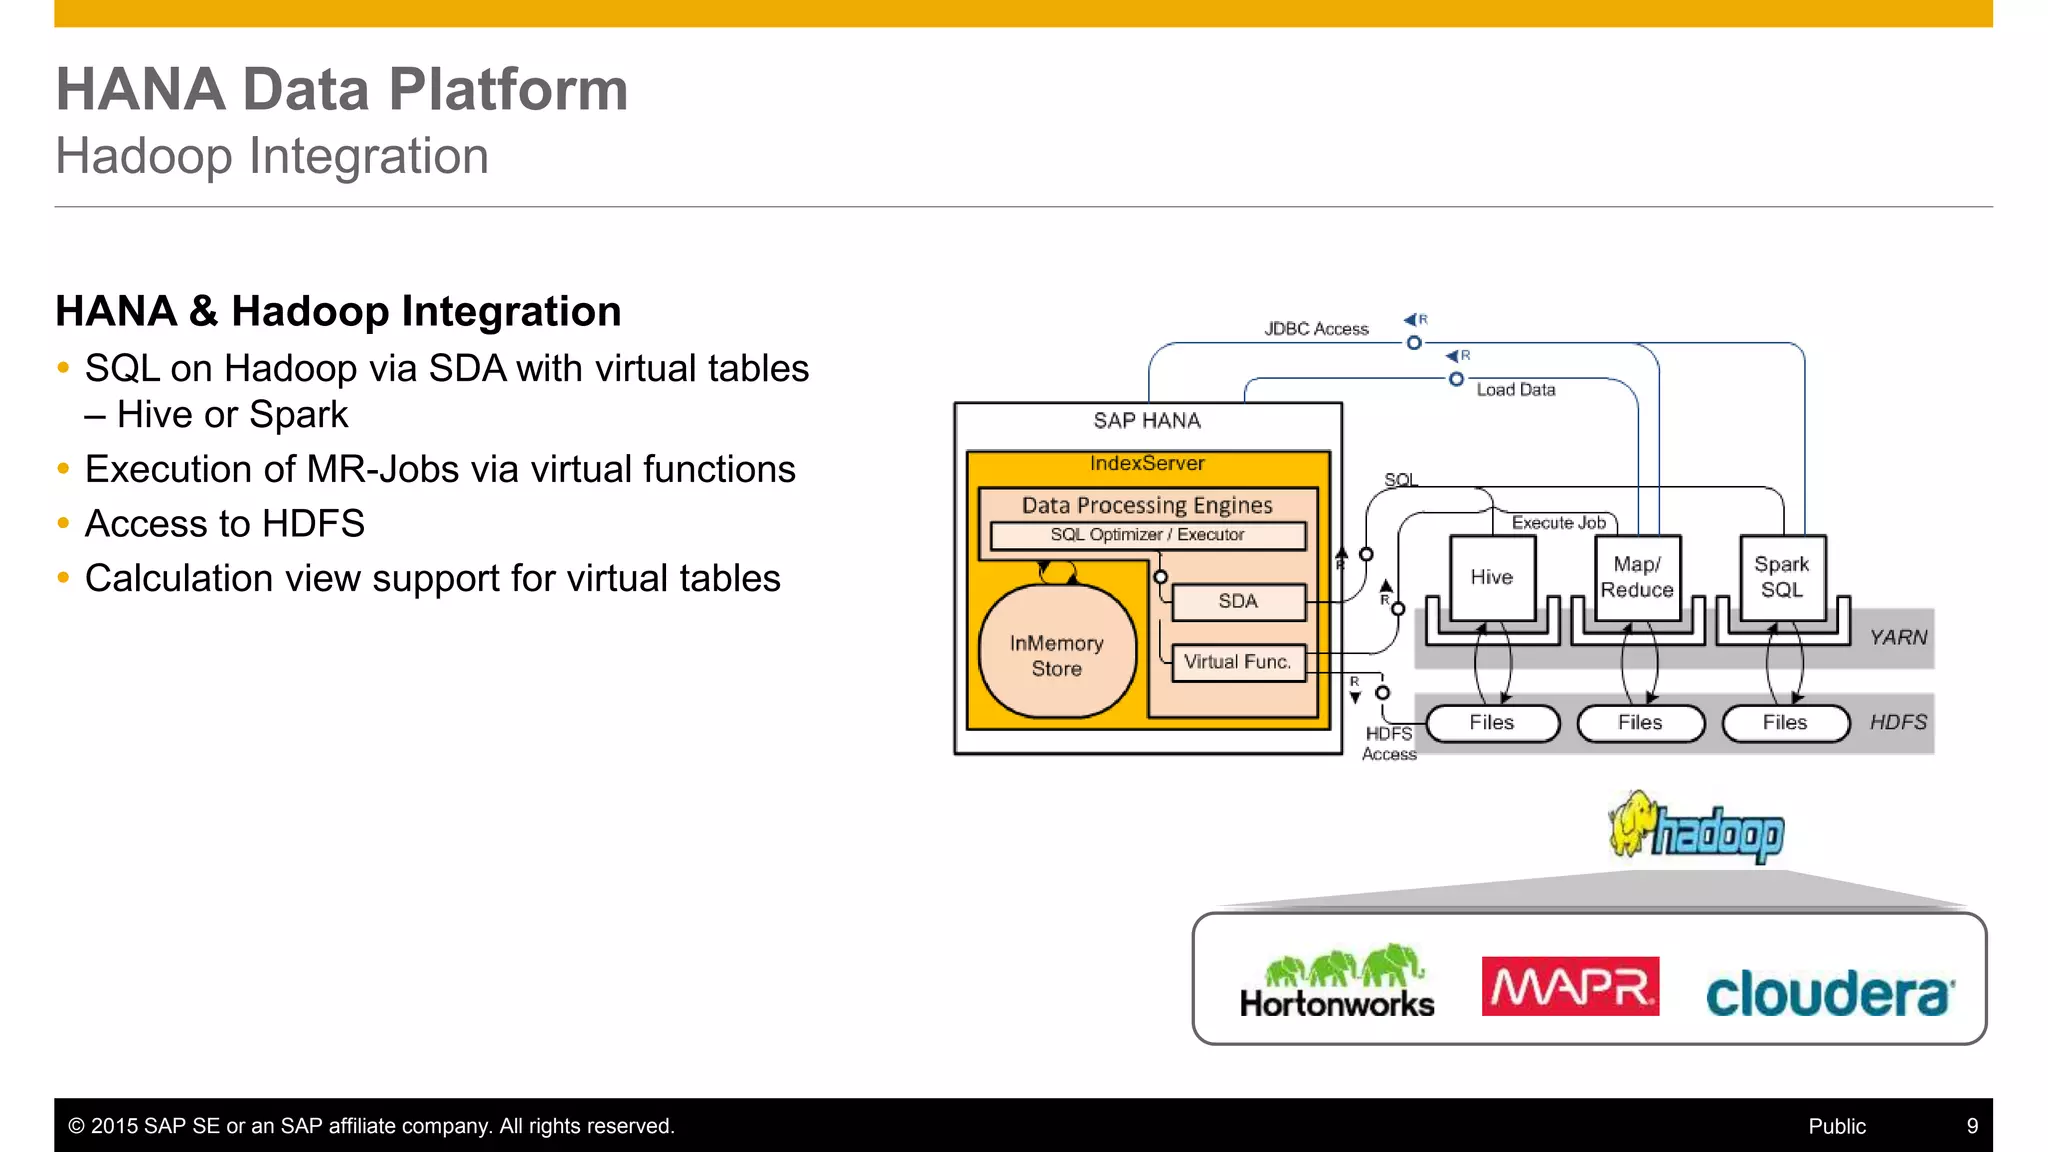Click the Hadoop elephant logo
The width and height of the screenshot is (2048, 1152).
[1696, 827]
